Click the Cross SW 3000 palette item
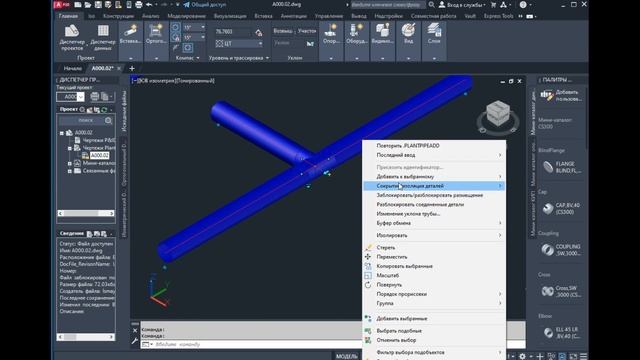 (x=561, y=291)
